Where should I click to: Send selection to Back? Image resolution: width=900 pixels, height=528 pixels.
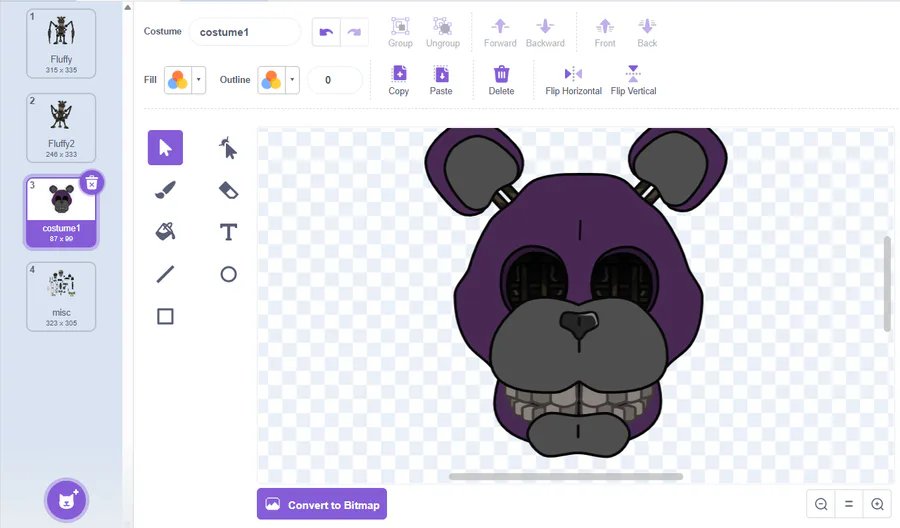pyautogui.click(x=647, y=32)
